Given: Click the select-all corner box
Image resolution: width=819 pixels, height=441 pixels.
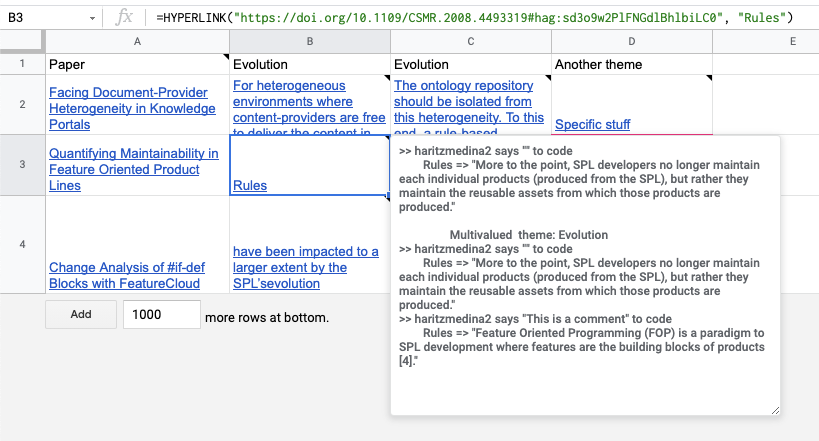Looking at the screenshot, I should [22, 41].
